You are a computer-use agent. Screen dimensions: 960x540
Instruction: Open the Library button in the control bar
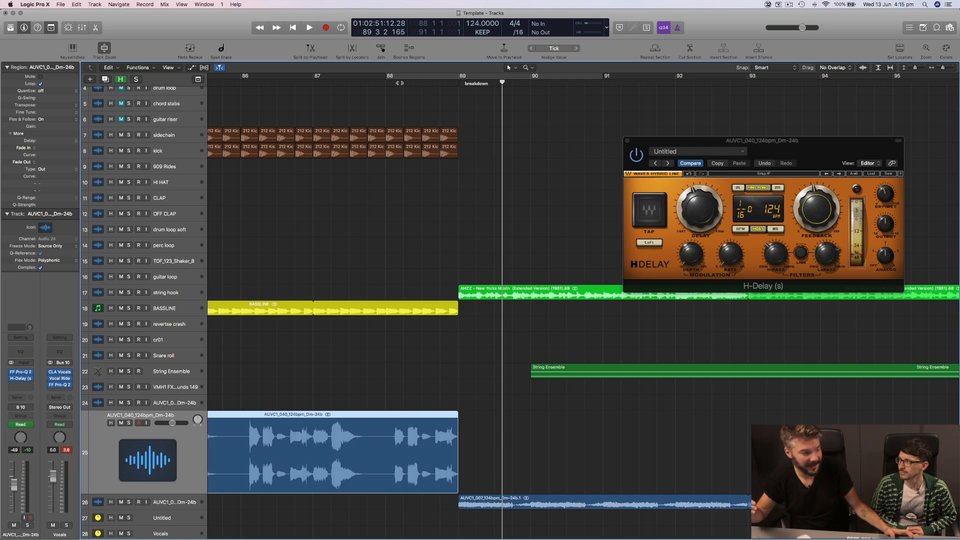pyautogui.click(x=10, y=28)
